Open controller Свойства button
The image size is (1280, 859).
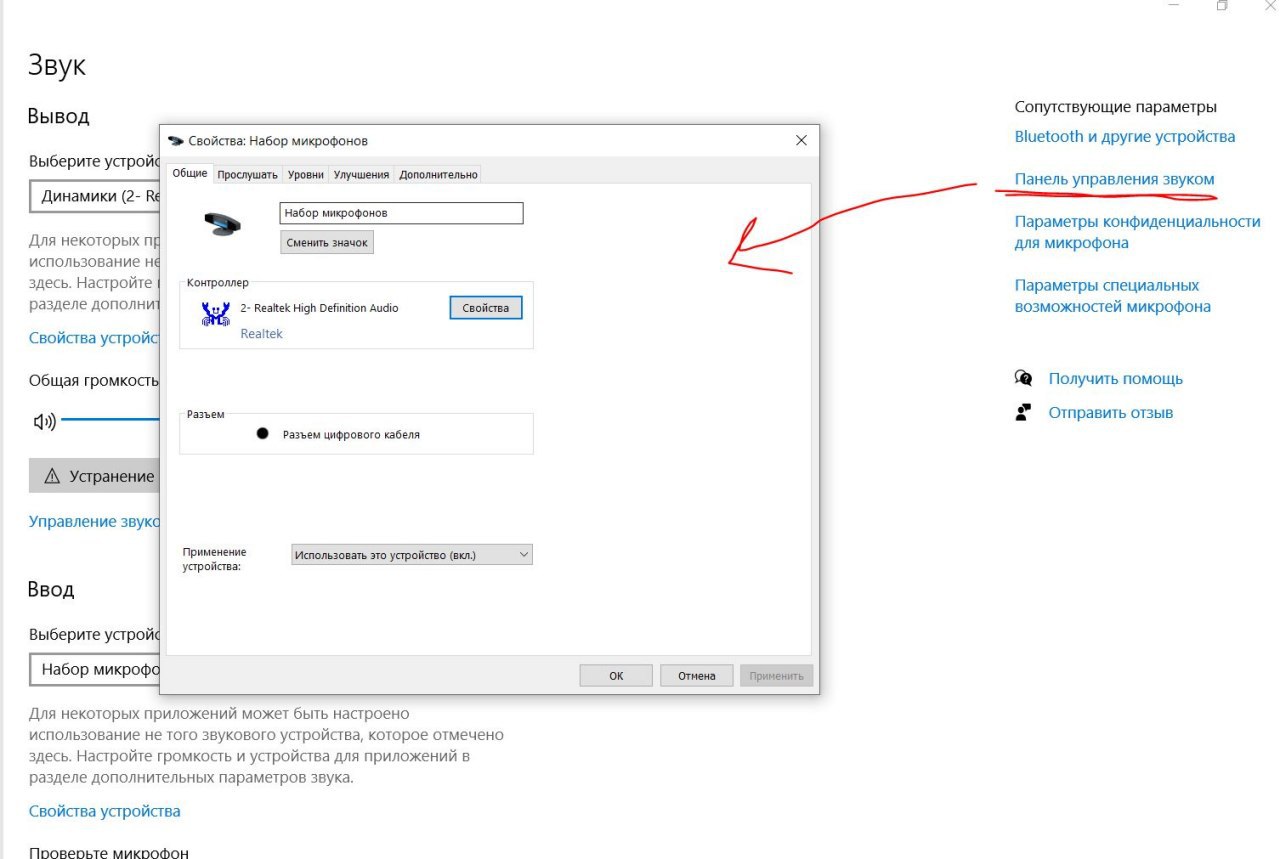click(486, 308)
